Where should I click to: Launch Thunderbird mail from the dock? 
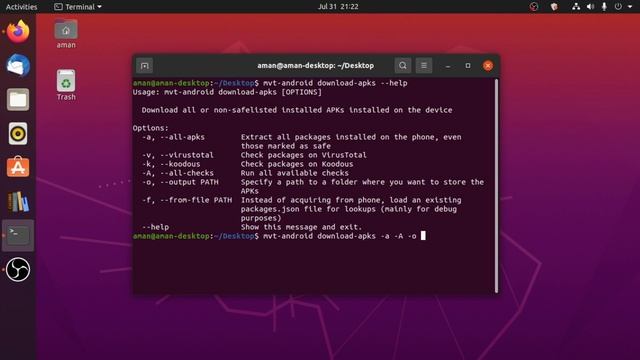18,65
